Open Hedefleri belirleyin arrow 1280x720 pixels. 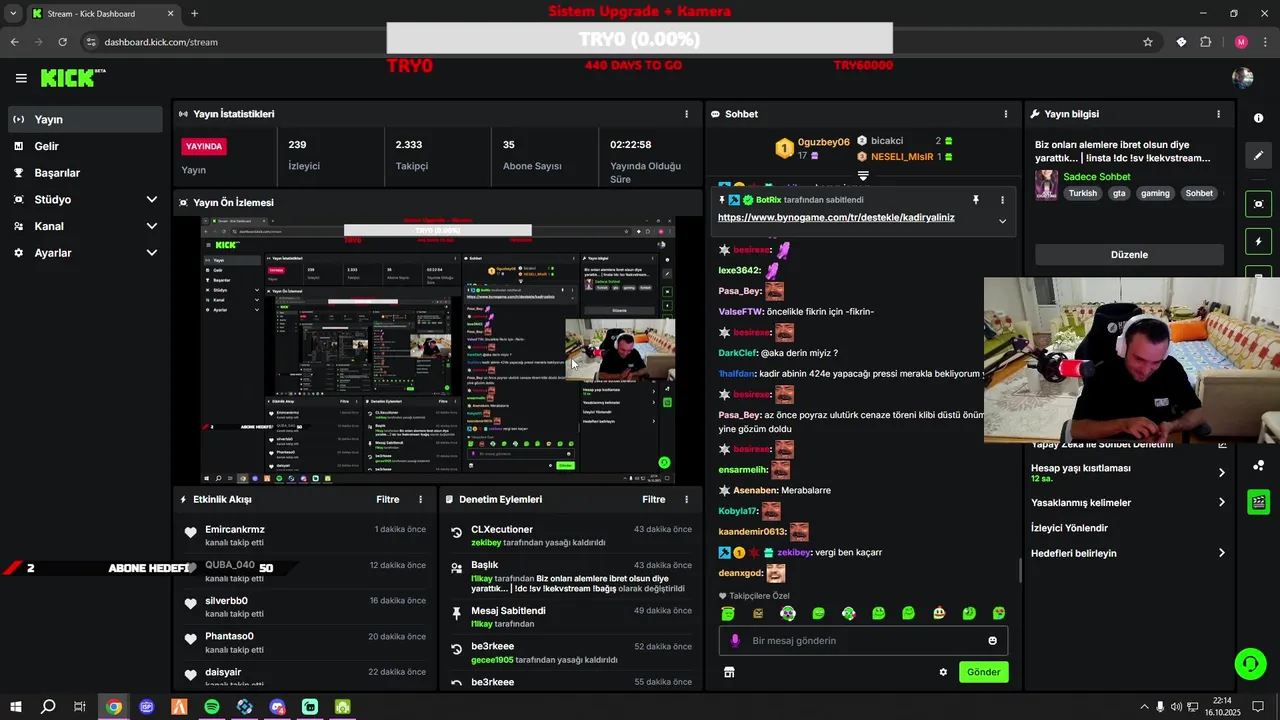click(1221, 553)
